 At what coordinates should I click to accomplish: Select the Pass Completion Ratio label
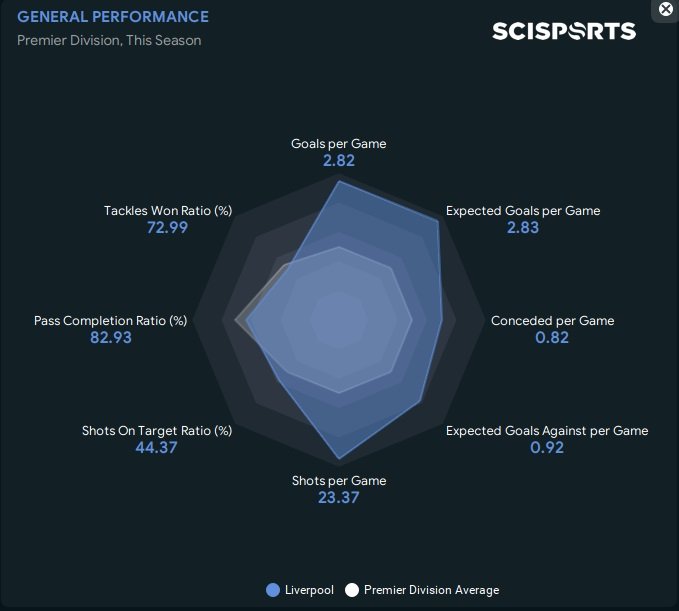pos(110,321)
